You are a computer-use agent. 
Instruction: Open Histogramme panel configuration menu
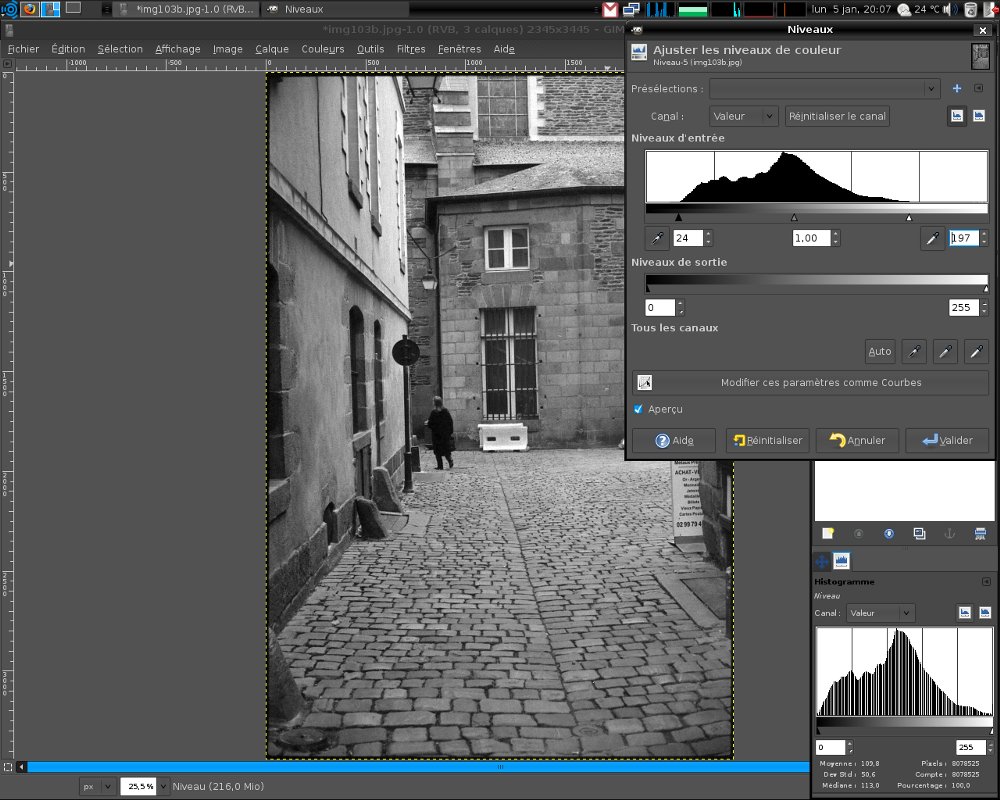click(986, 582)
